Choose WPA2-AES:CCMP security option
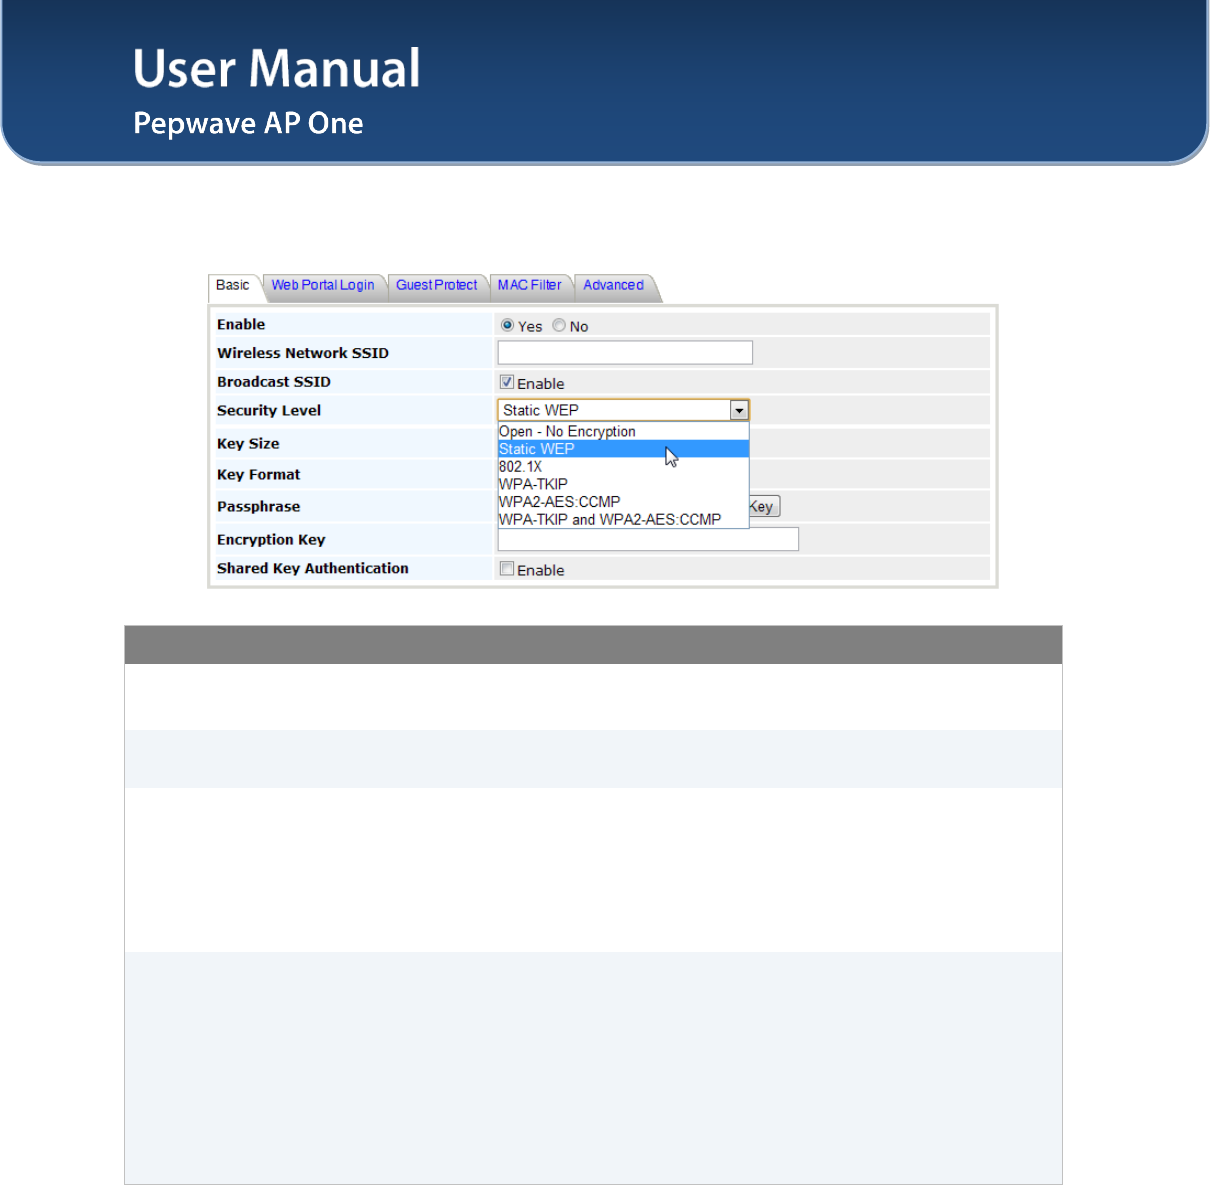Screen dimensions: 1210x1185 click(623, 502)
